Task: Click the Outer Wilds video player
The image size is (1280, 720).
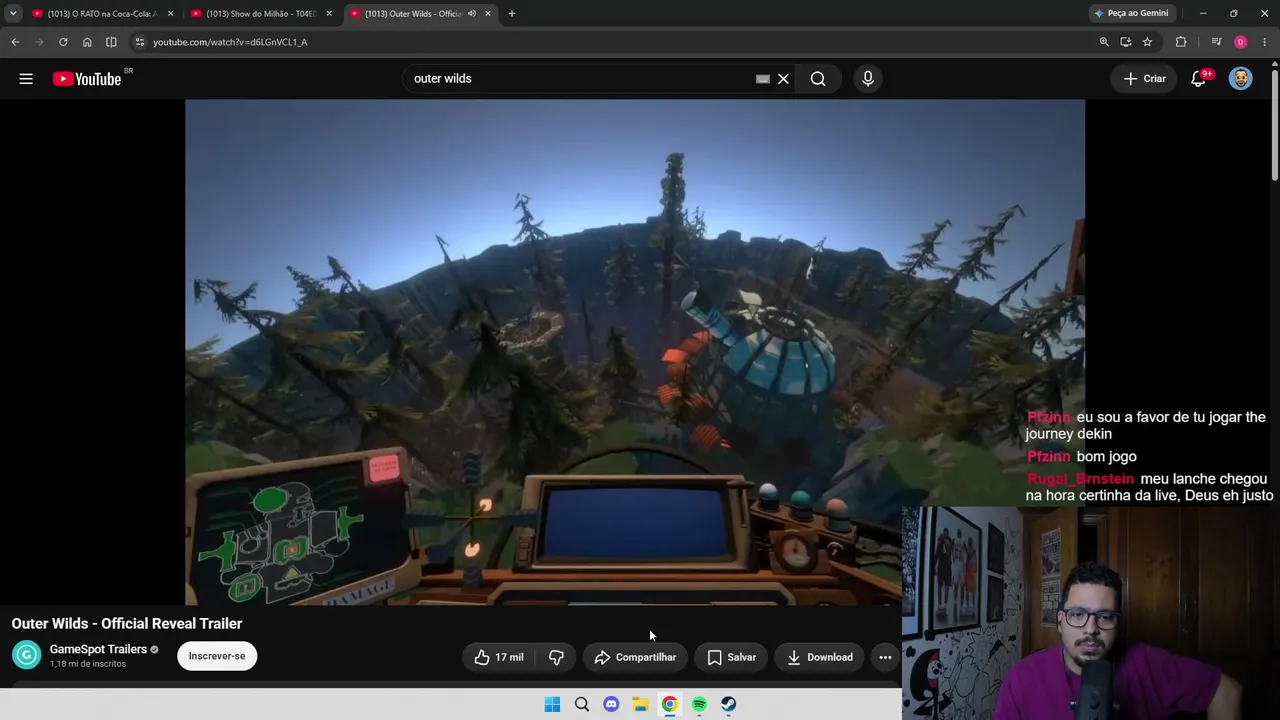Action: coord(635,352)
